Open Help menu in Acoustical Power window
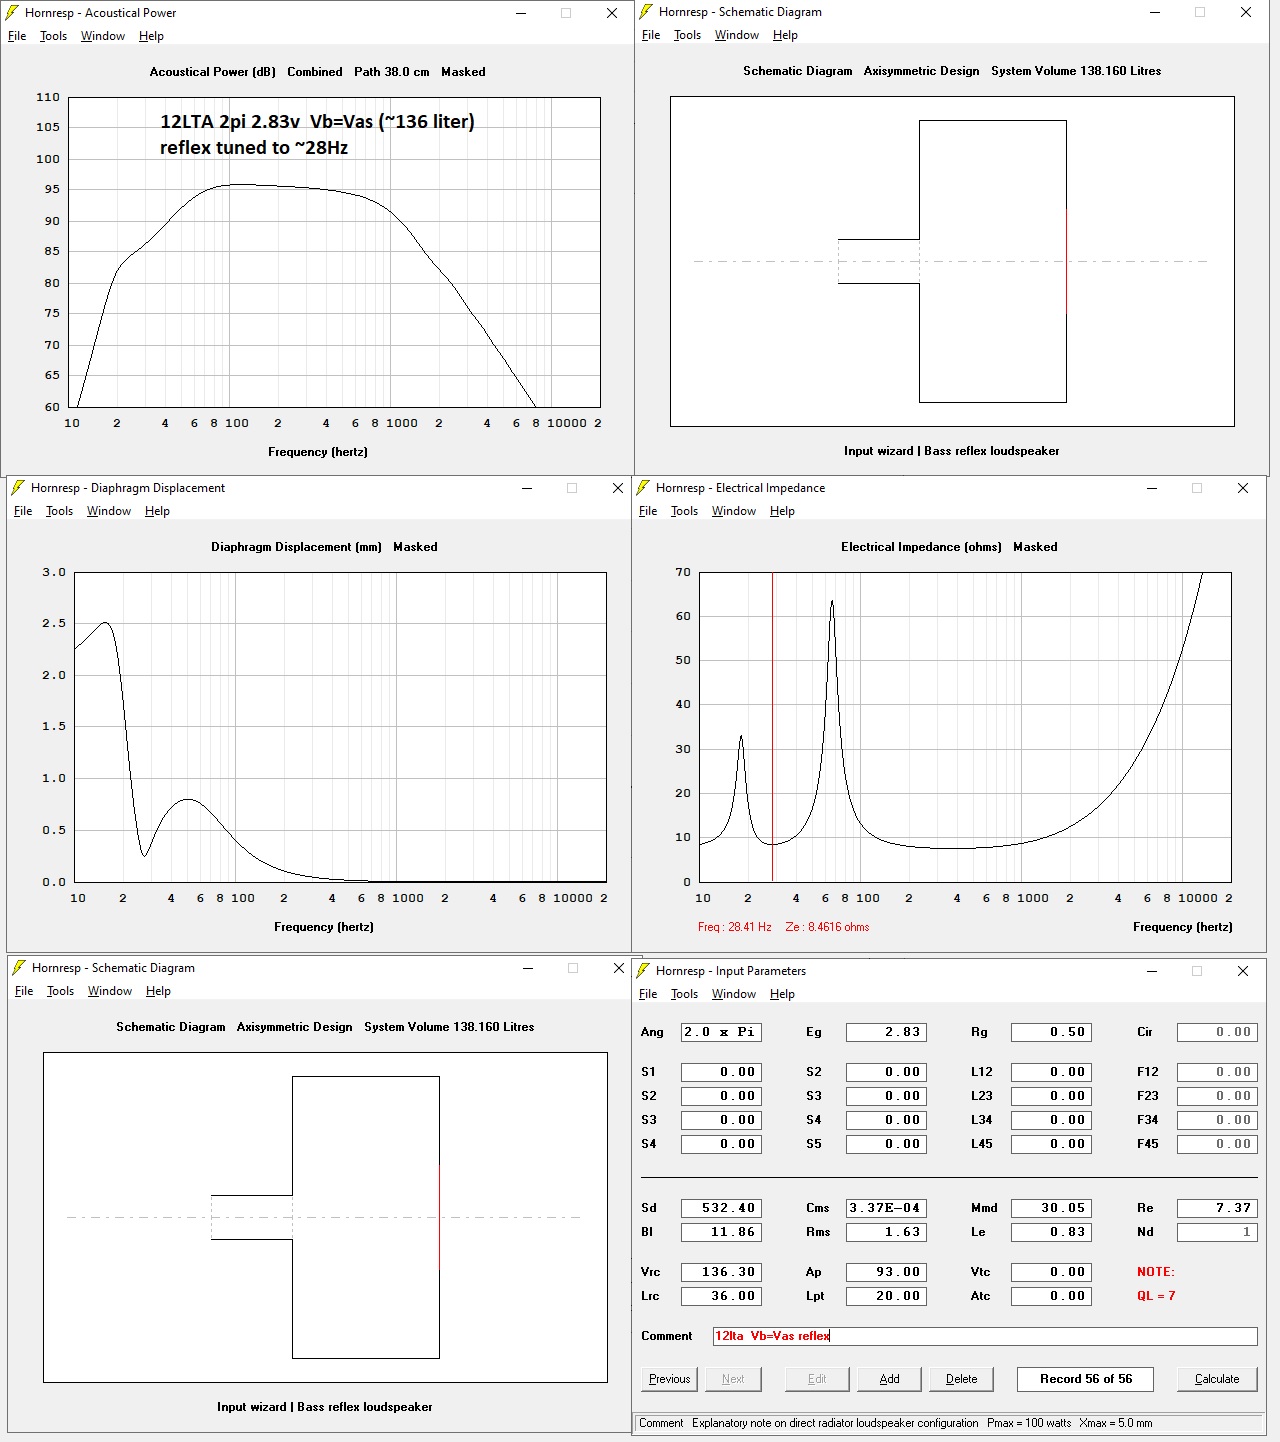This screenshot has width=1280, height=1442. [151, 36]
